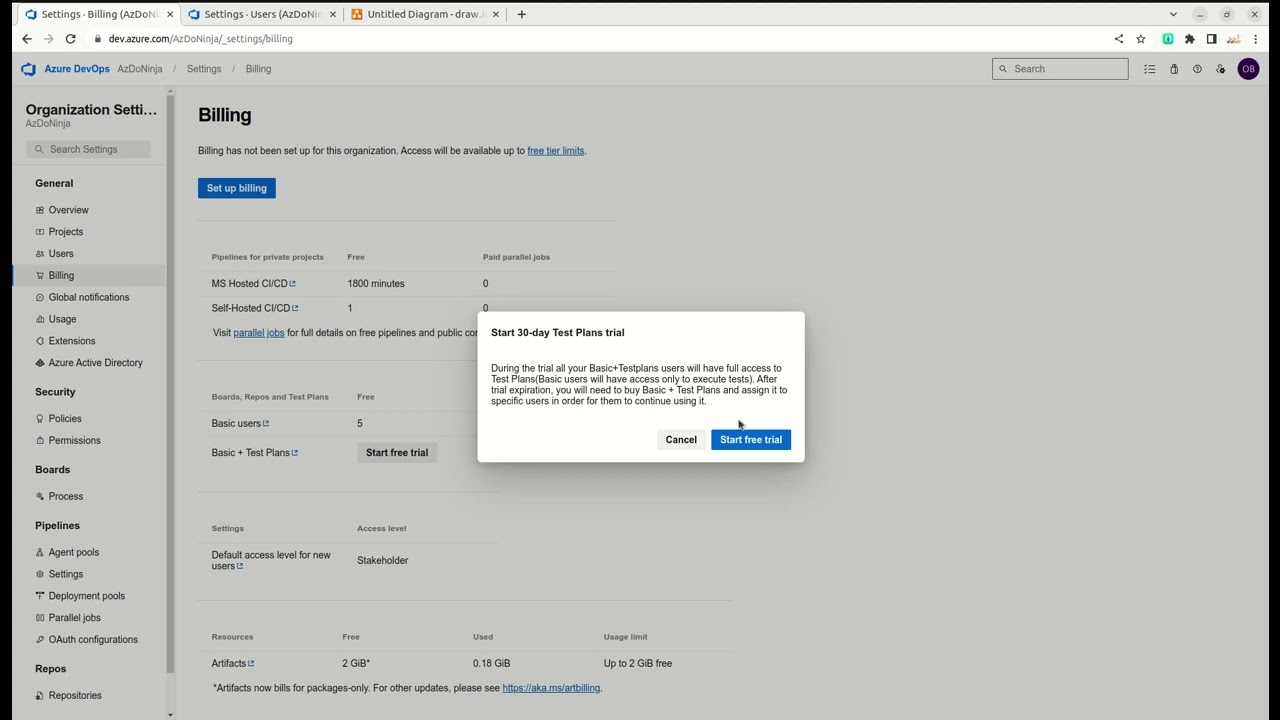Click the Set up billing button
The height and width of the screenshot is (720, 1280).
[237, 188]
